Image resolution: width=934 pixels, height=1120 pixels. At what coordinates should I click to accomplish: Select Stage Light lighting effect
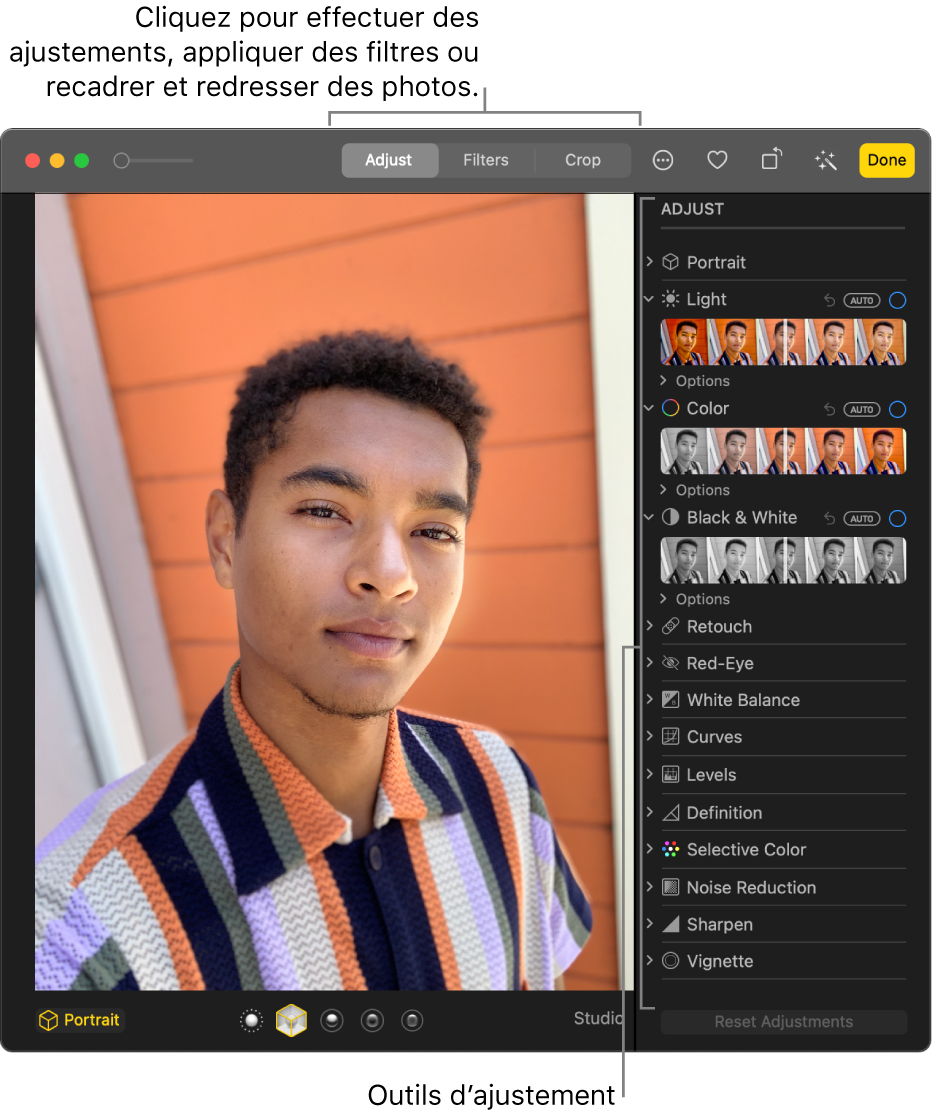372,1021
